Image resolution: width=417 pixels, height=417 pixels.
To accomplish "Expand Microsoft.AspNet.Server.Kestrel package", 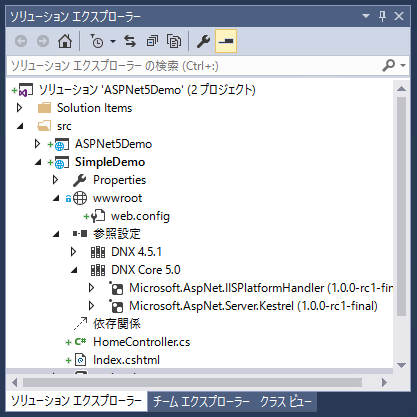I will pos(92,306).
